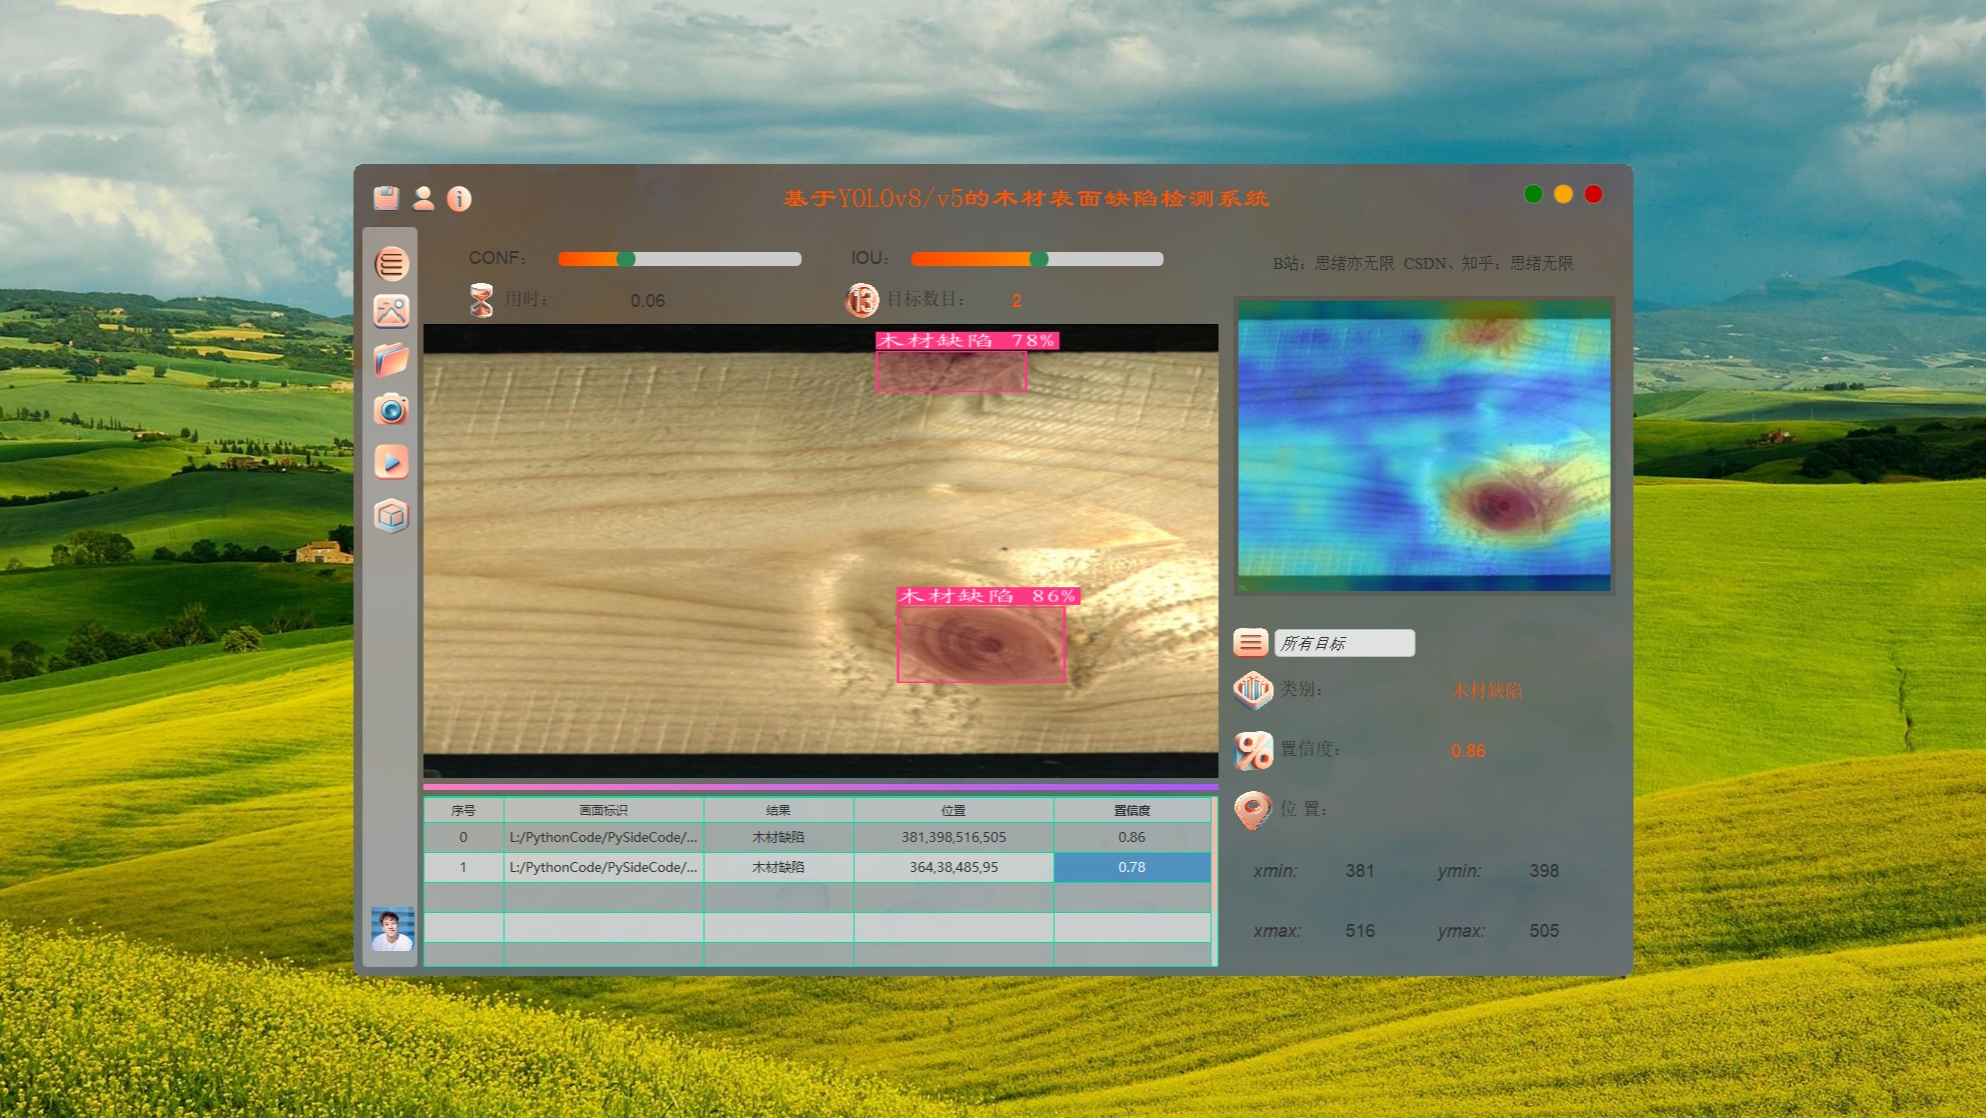
Task: Open the video playback detection icon
Action: [x=391, y=462]
